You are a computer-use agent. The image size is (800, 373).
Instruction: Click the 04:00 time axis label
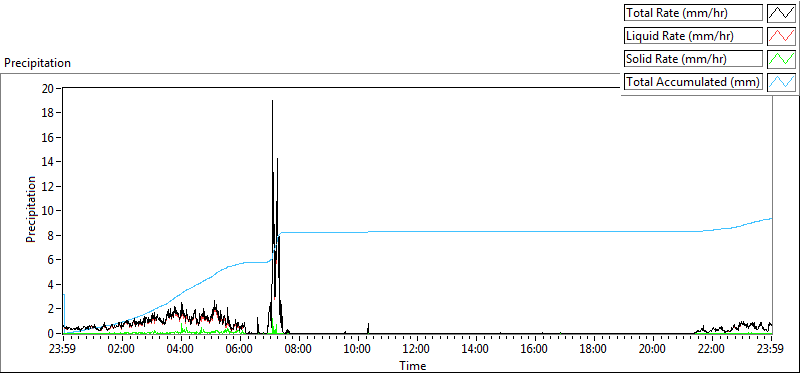point(181,350)
